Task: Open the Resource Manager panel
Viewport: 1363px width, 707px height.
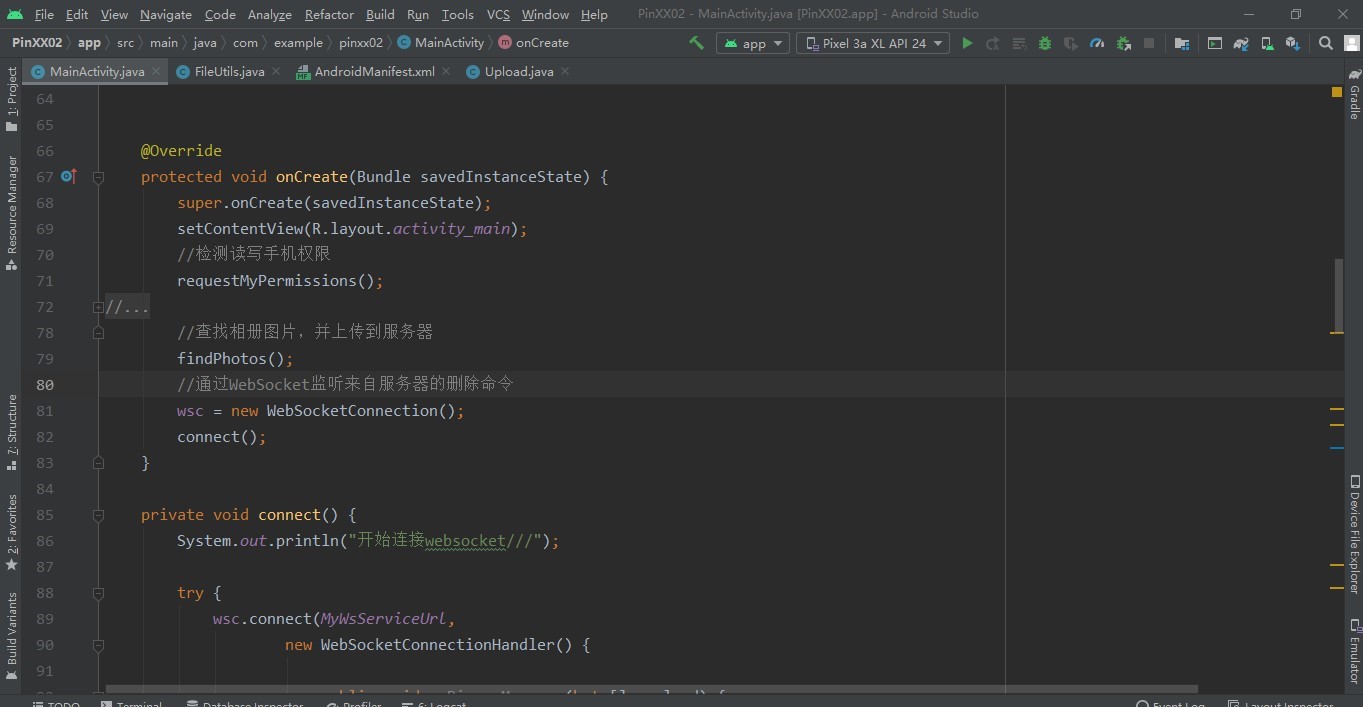Action: 12,212
